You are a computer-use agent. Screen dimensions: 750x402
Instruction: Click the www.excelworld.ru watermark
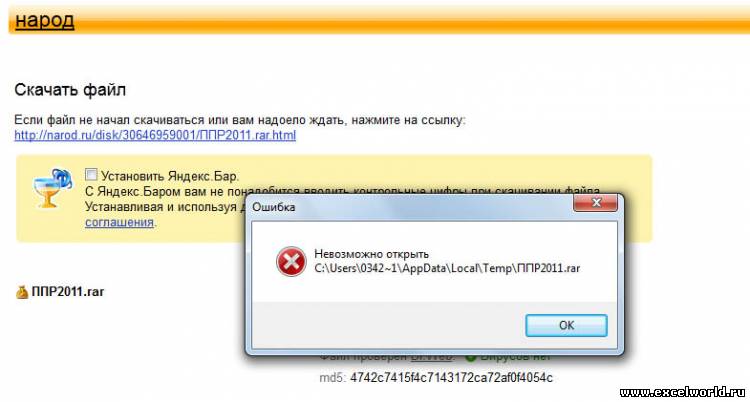coord(684,393)
